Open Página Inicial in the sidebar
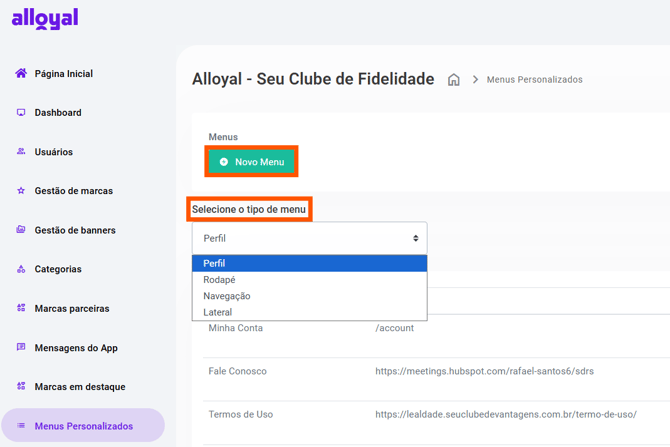670x447 pixels. click(64, 74)
